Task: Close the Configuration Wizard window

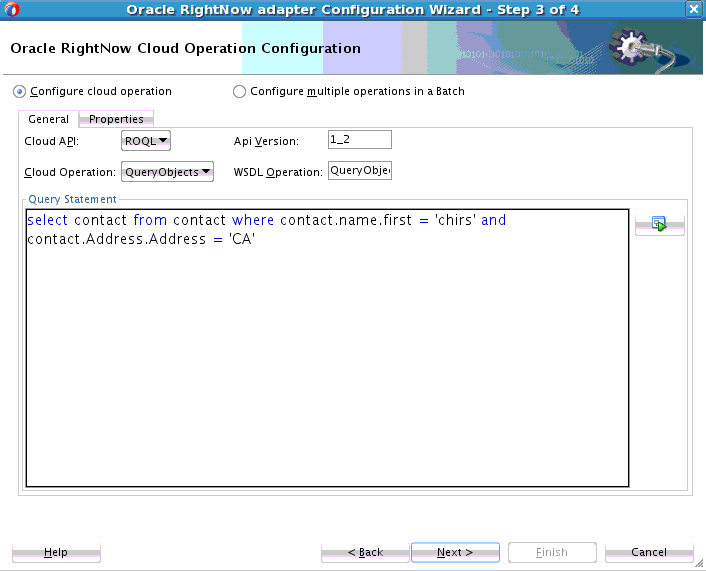Action: pos(694,9)
